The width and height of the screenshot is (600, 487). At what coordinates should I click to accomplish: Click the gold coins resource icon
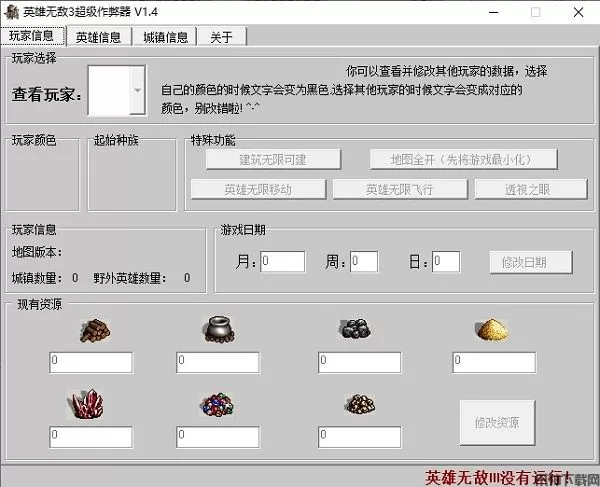click(360, 404)
